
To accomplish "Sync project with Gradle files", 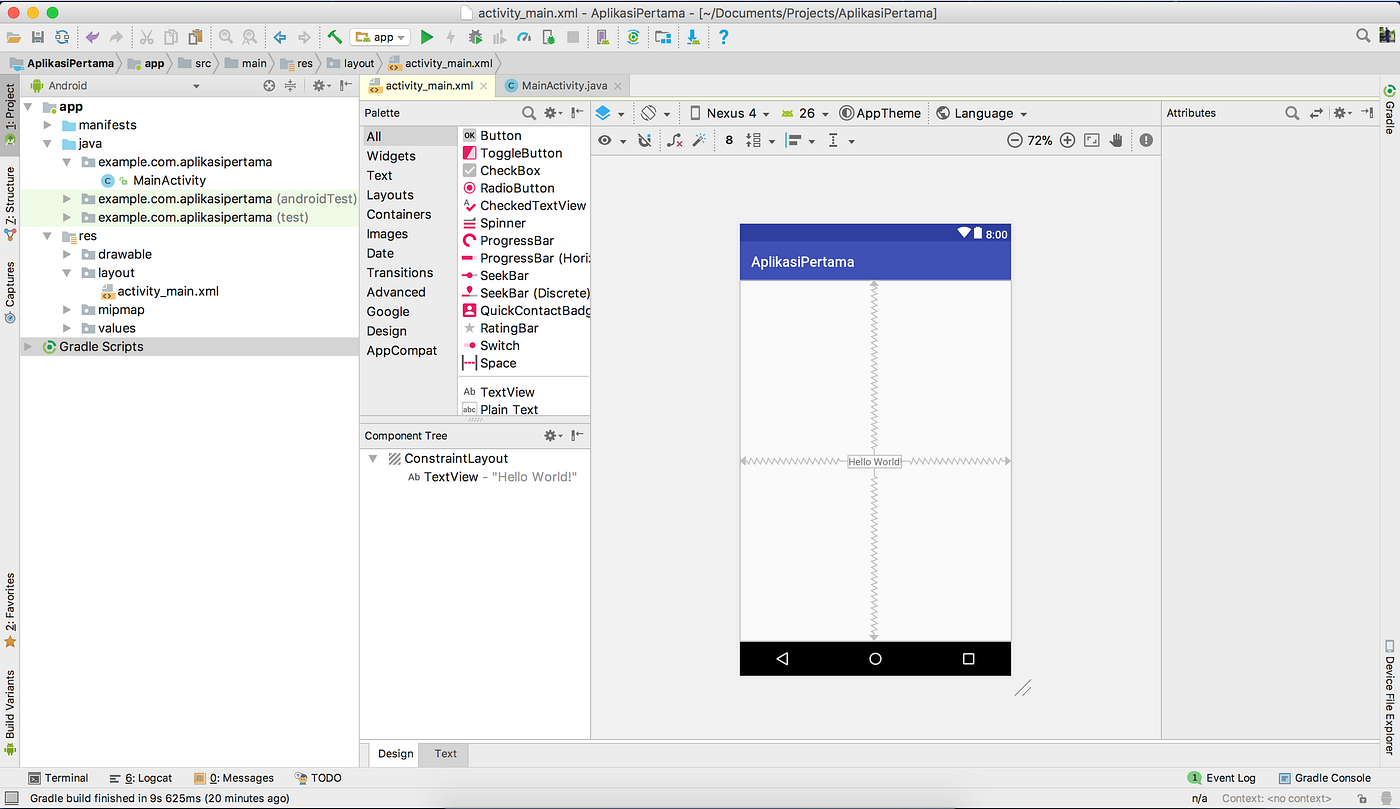I will pos(634,36).
